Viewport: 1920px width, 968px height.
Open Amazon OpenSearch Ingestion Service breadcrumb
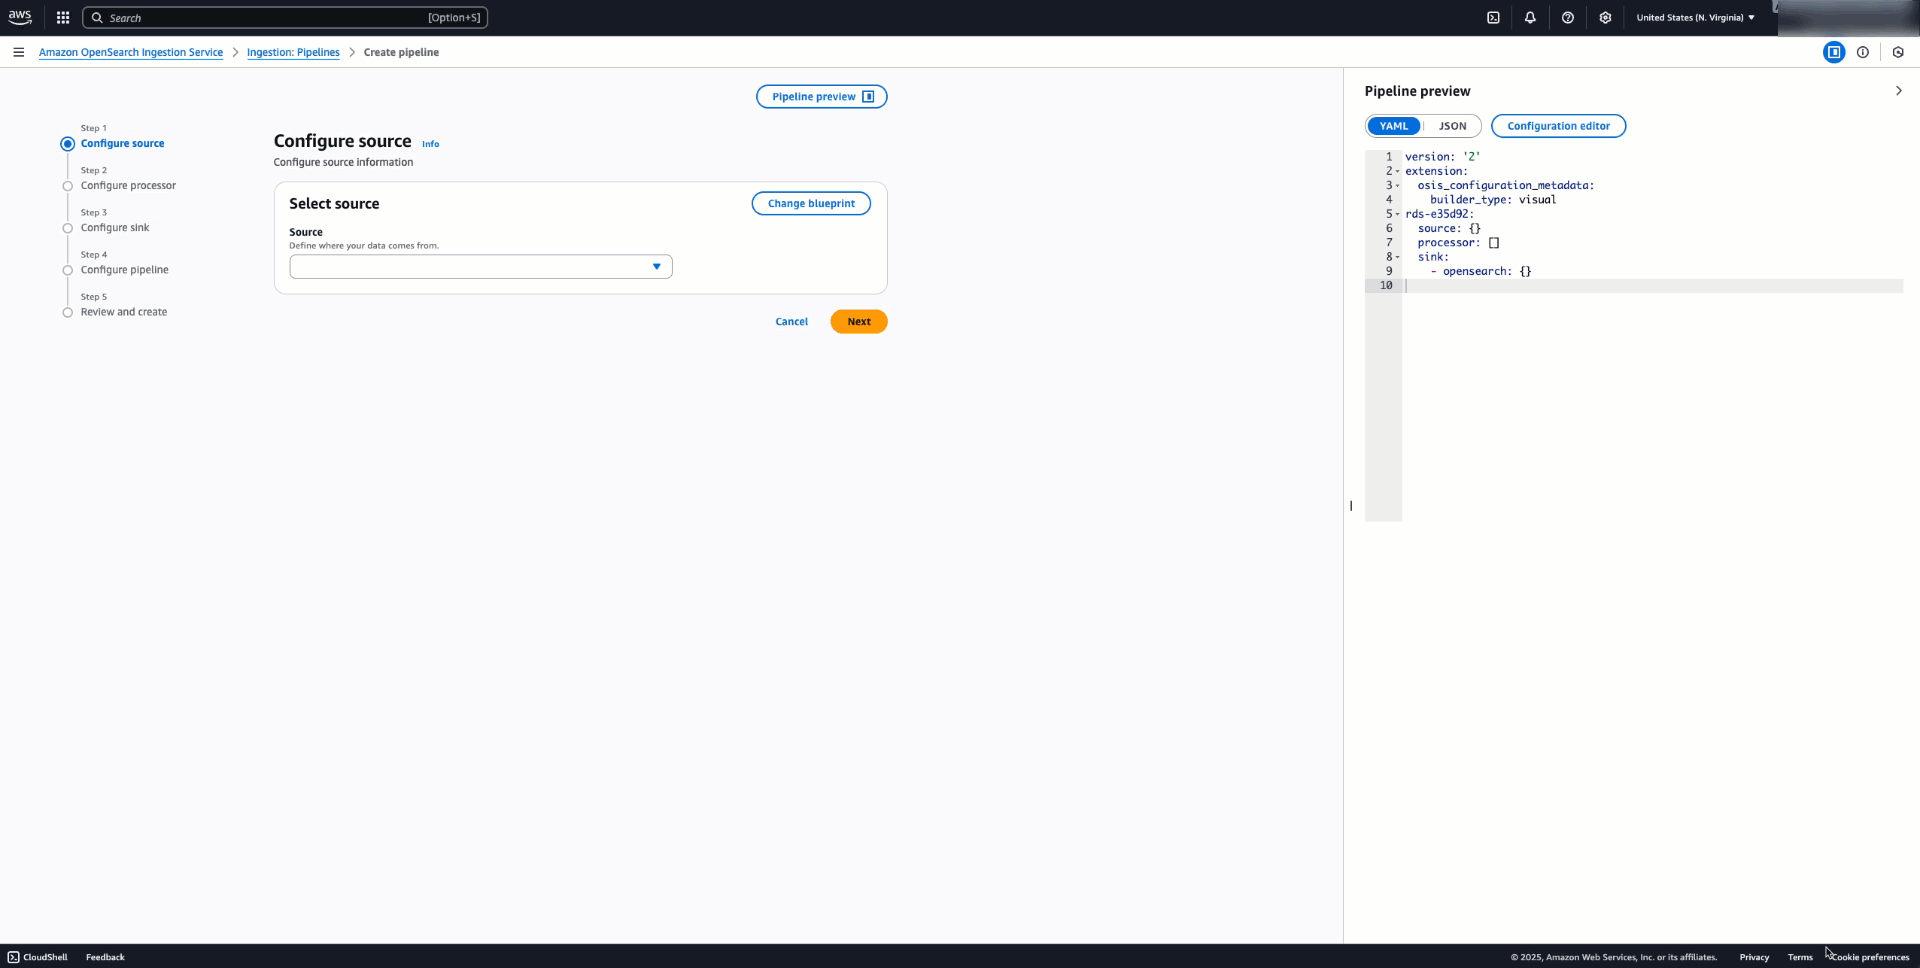[x=131, y=52]
